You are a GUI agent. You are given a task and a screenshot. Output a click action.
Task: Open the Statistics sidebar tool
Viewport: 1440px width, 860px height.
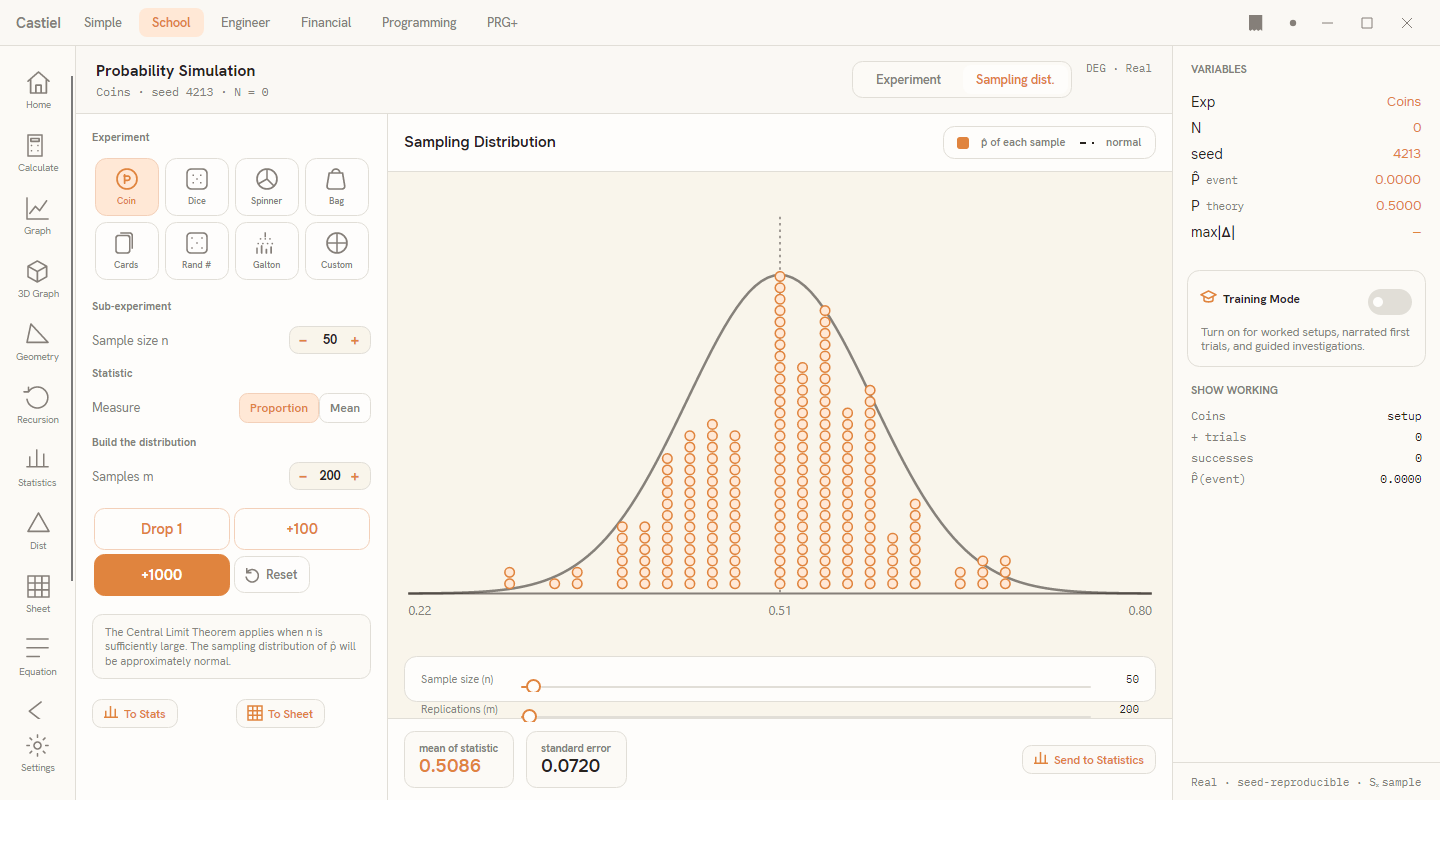[38, 468]
